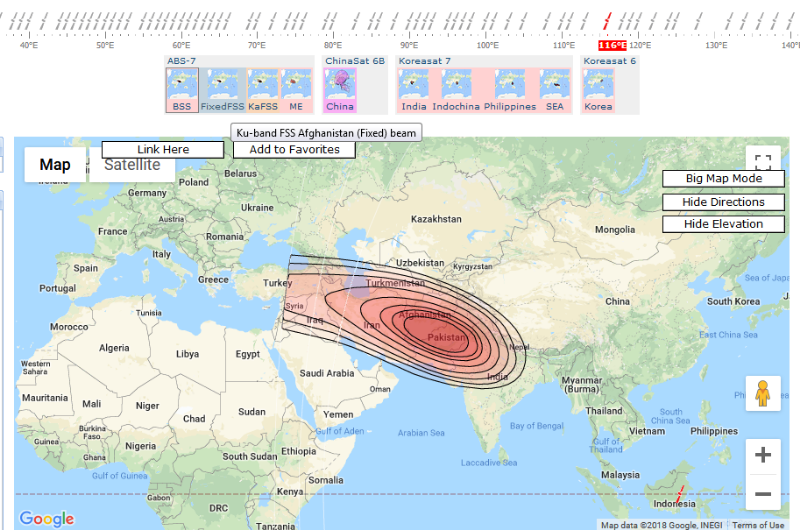Click the Hide Directions button
This screenshot has height=530, width=800.
(x=723, y=202)
